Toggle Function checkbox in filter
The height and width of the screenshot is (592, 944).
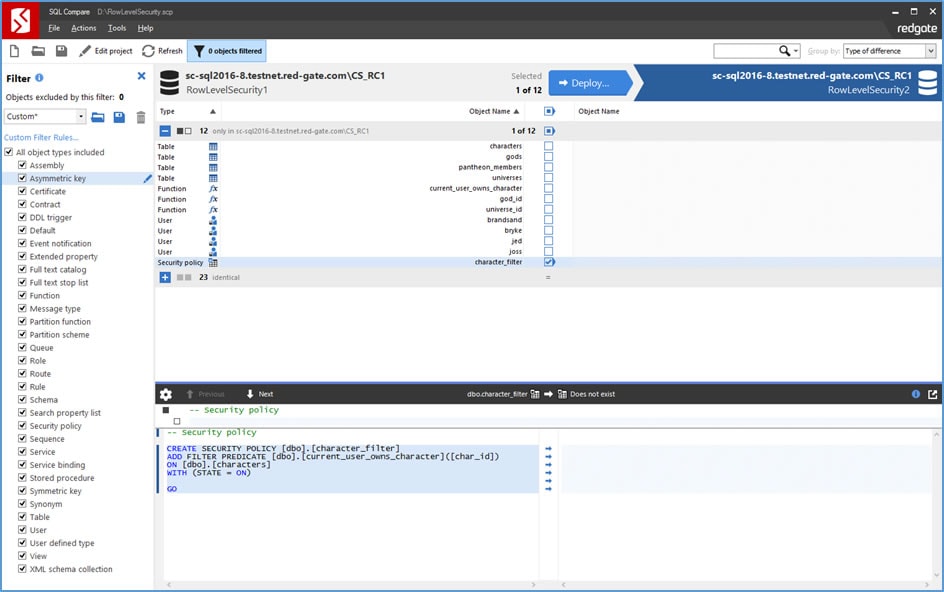pos(22,295)
